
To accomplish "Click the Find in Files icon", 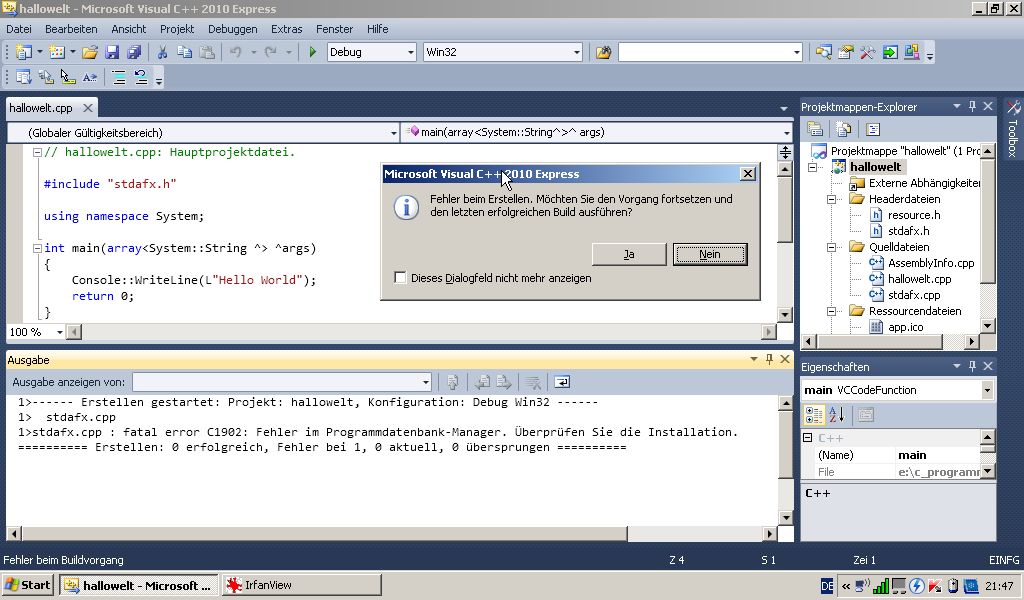I will tap(603, 52).
